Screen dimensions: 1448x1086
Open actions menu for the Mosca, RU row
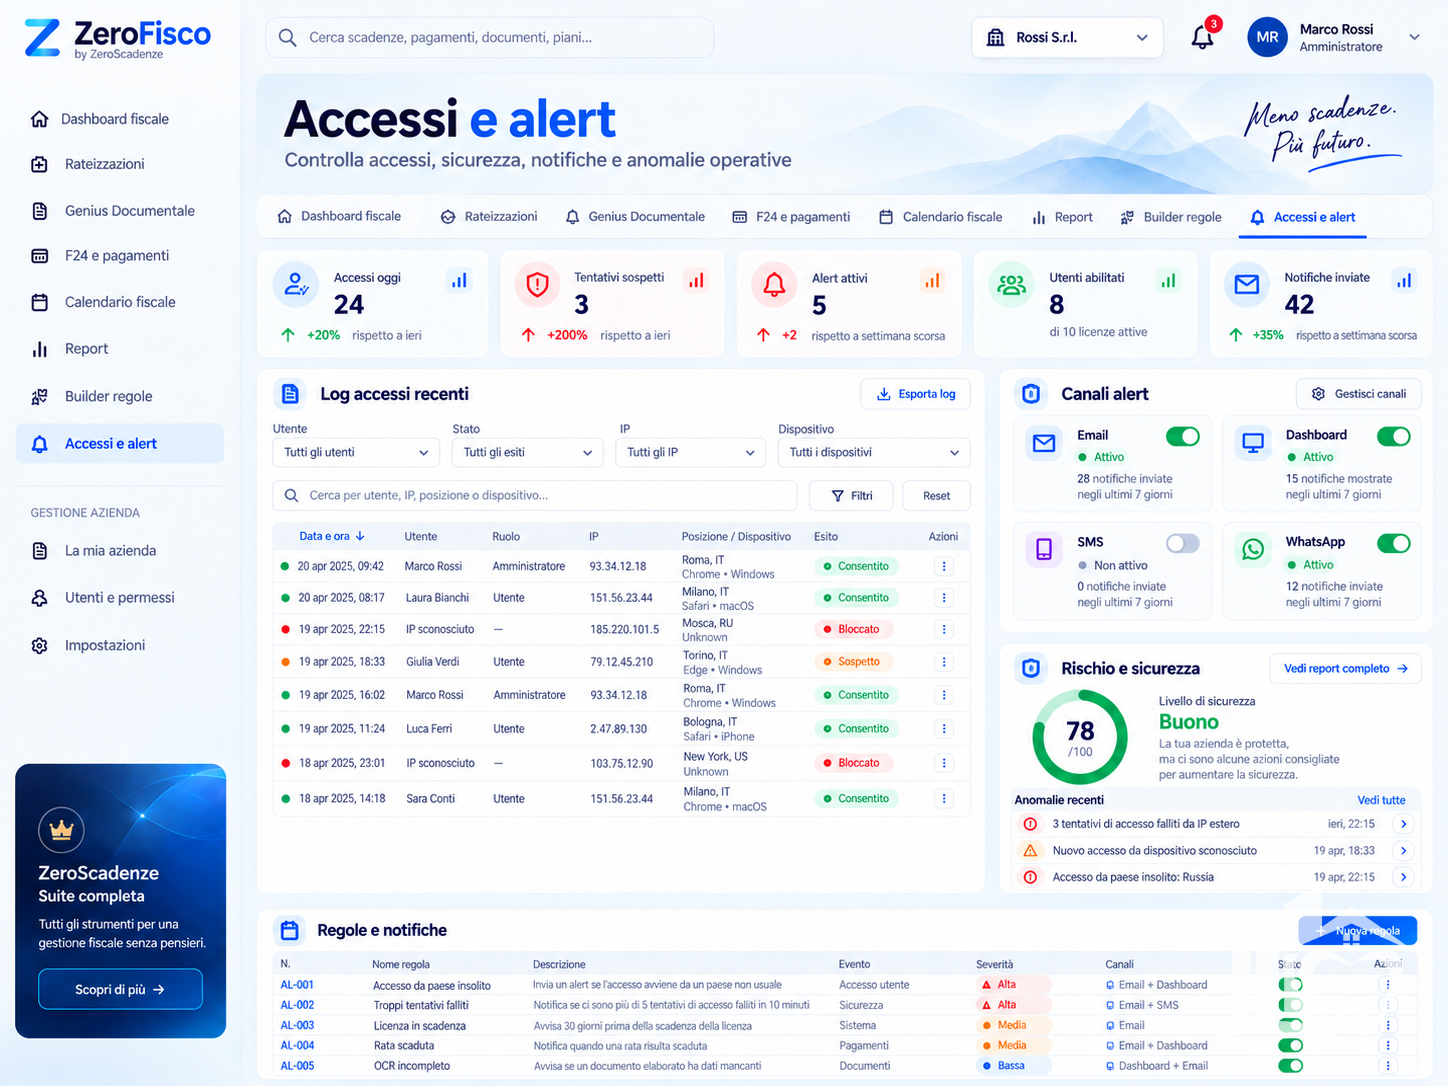(x=943, y=630)
